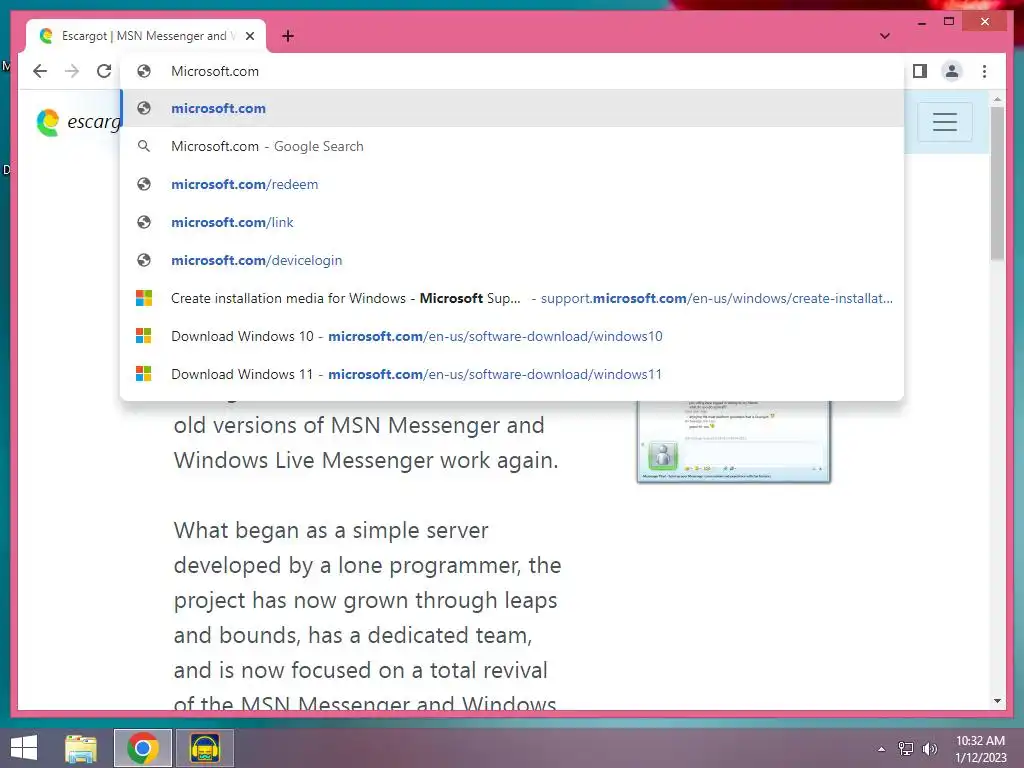This screenshot has width=1024, height=768.
Task: Click the forward navigation arrow
Action: point(72,71)
